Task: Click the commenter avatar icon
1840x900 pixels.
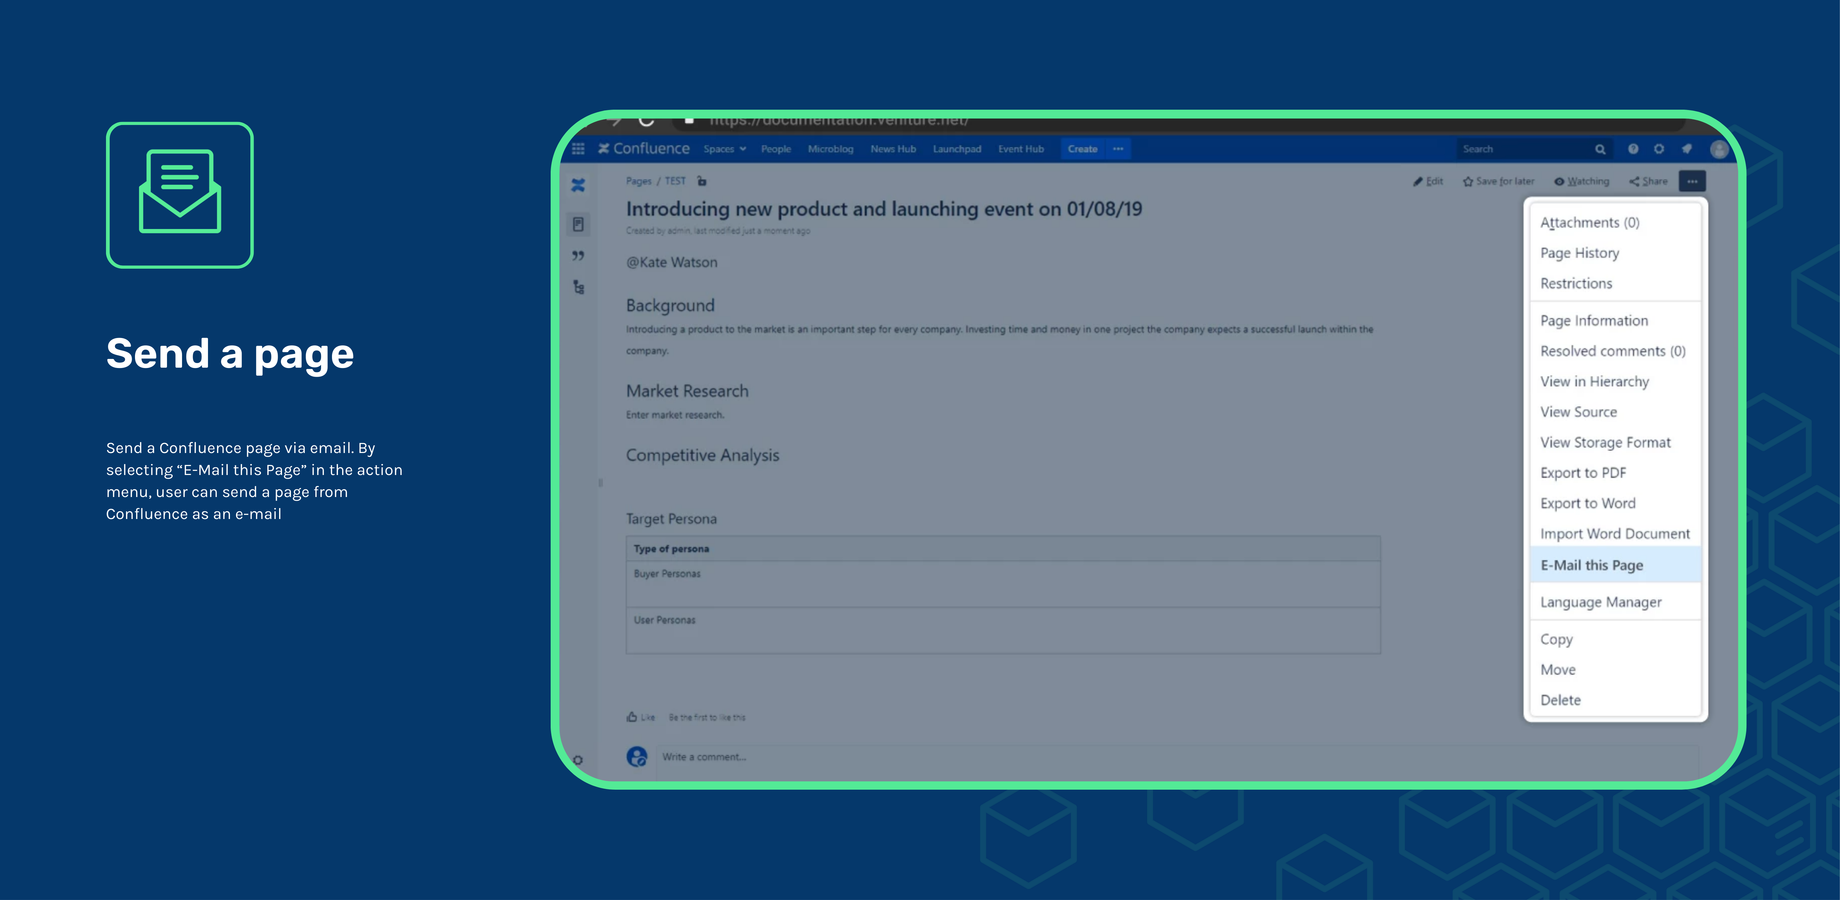Action: pyautogui.click(x=637, y=757)
